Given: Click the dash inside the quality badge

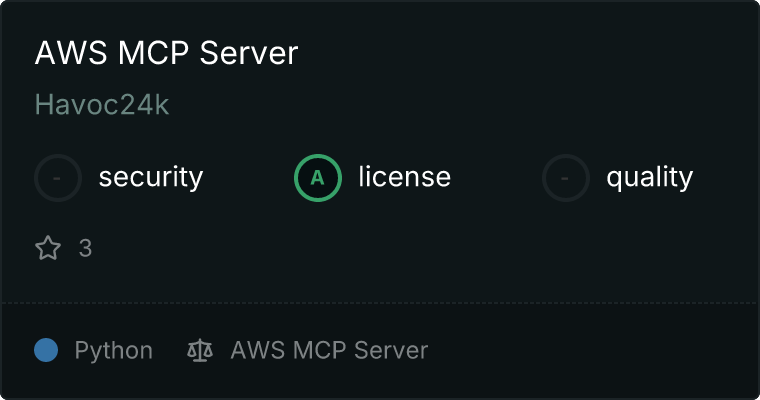Looking at the screenshot, I should click(x=566, y=178).
